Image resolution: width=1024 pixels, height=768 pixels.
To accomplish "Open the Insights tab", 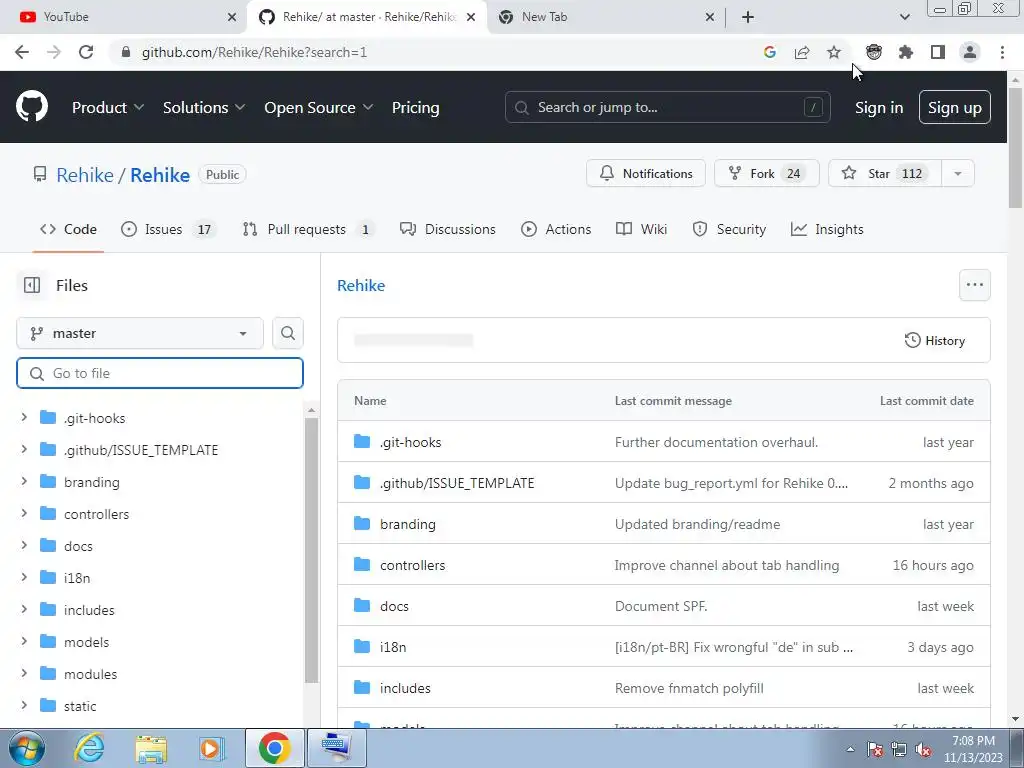I will point(827,229).
